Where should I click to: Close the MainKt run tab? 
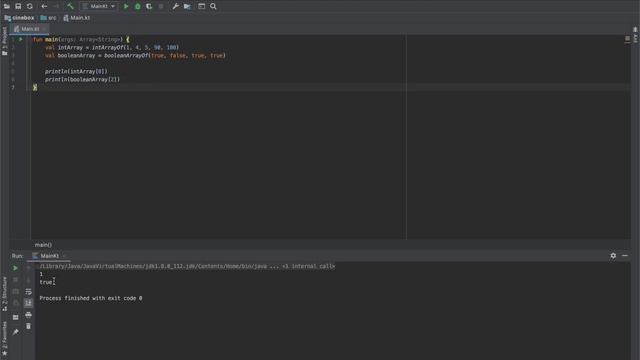point(64,256)
